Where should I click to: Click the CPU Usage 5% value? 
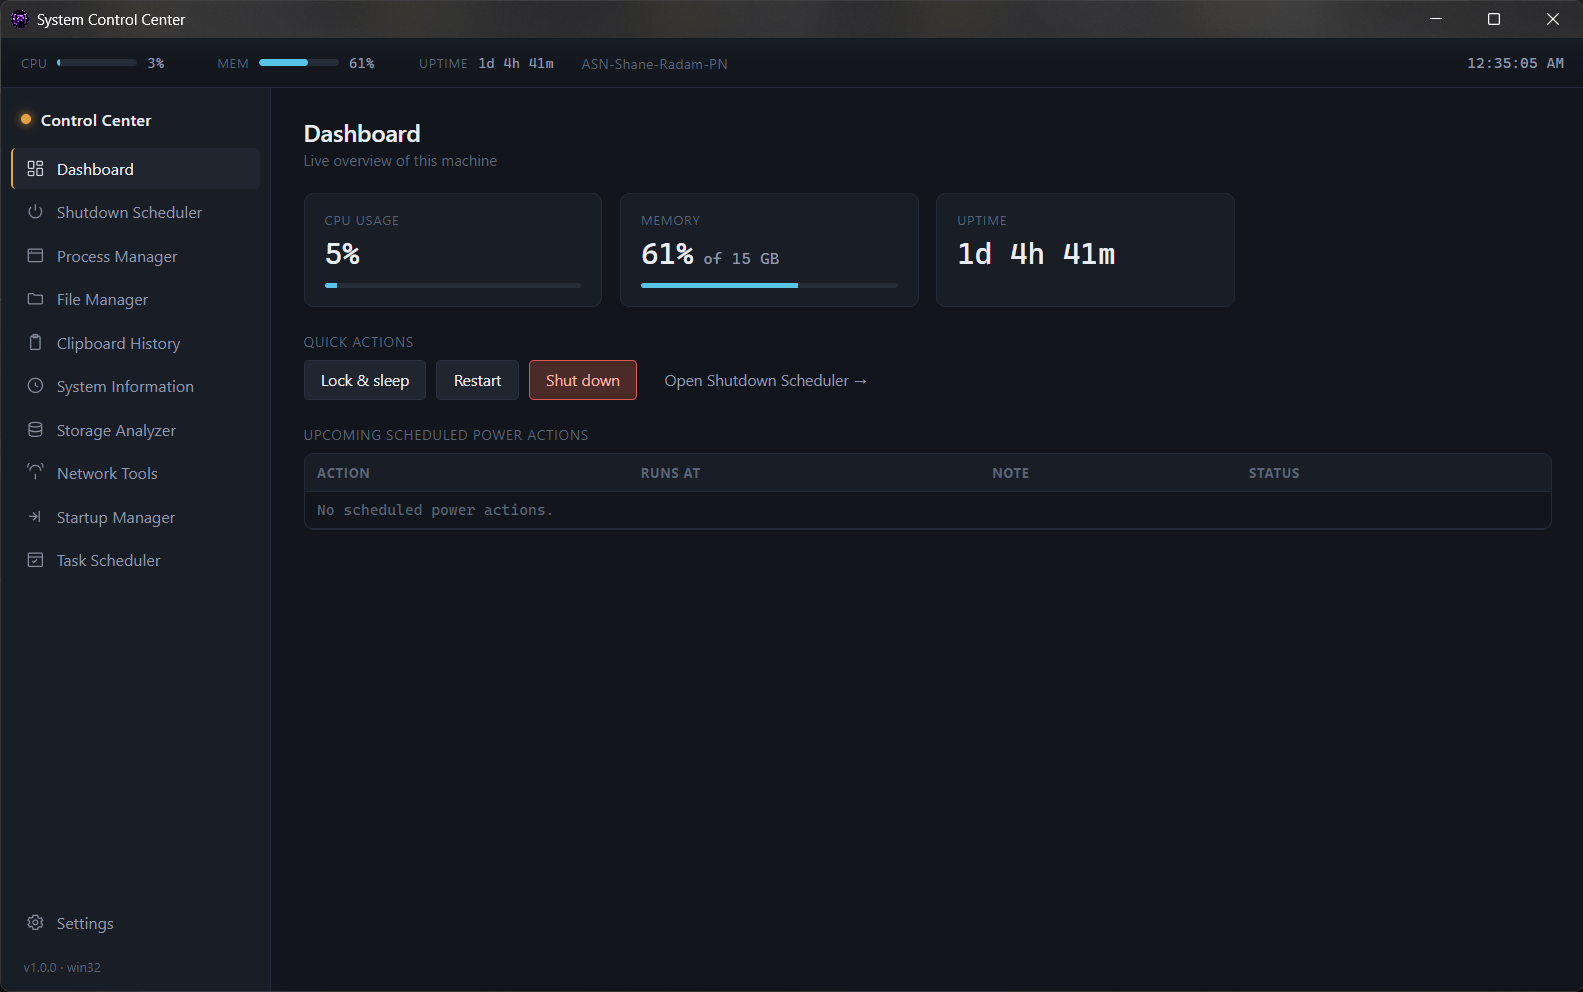(x=342, y=254)
